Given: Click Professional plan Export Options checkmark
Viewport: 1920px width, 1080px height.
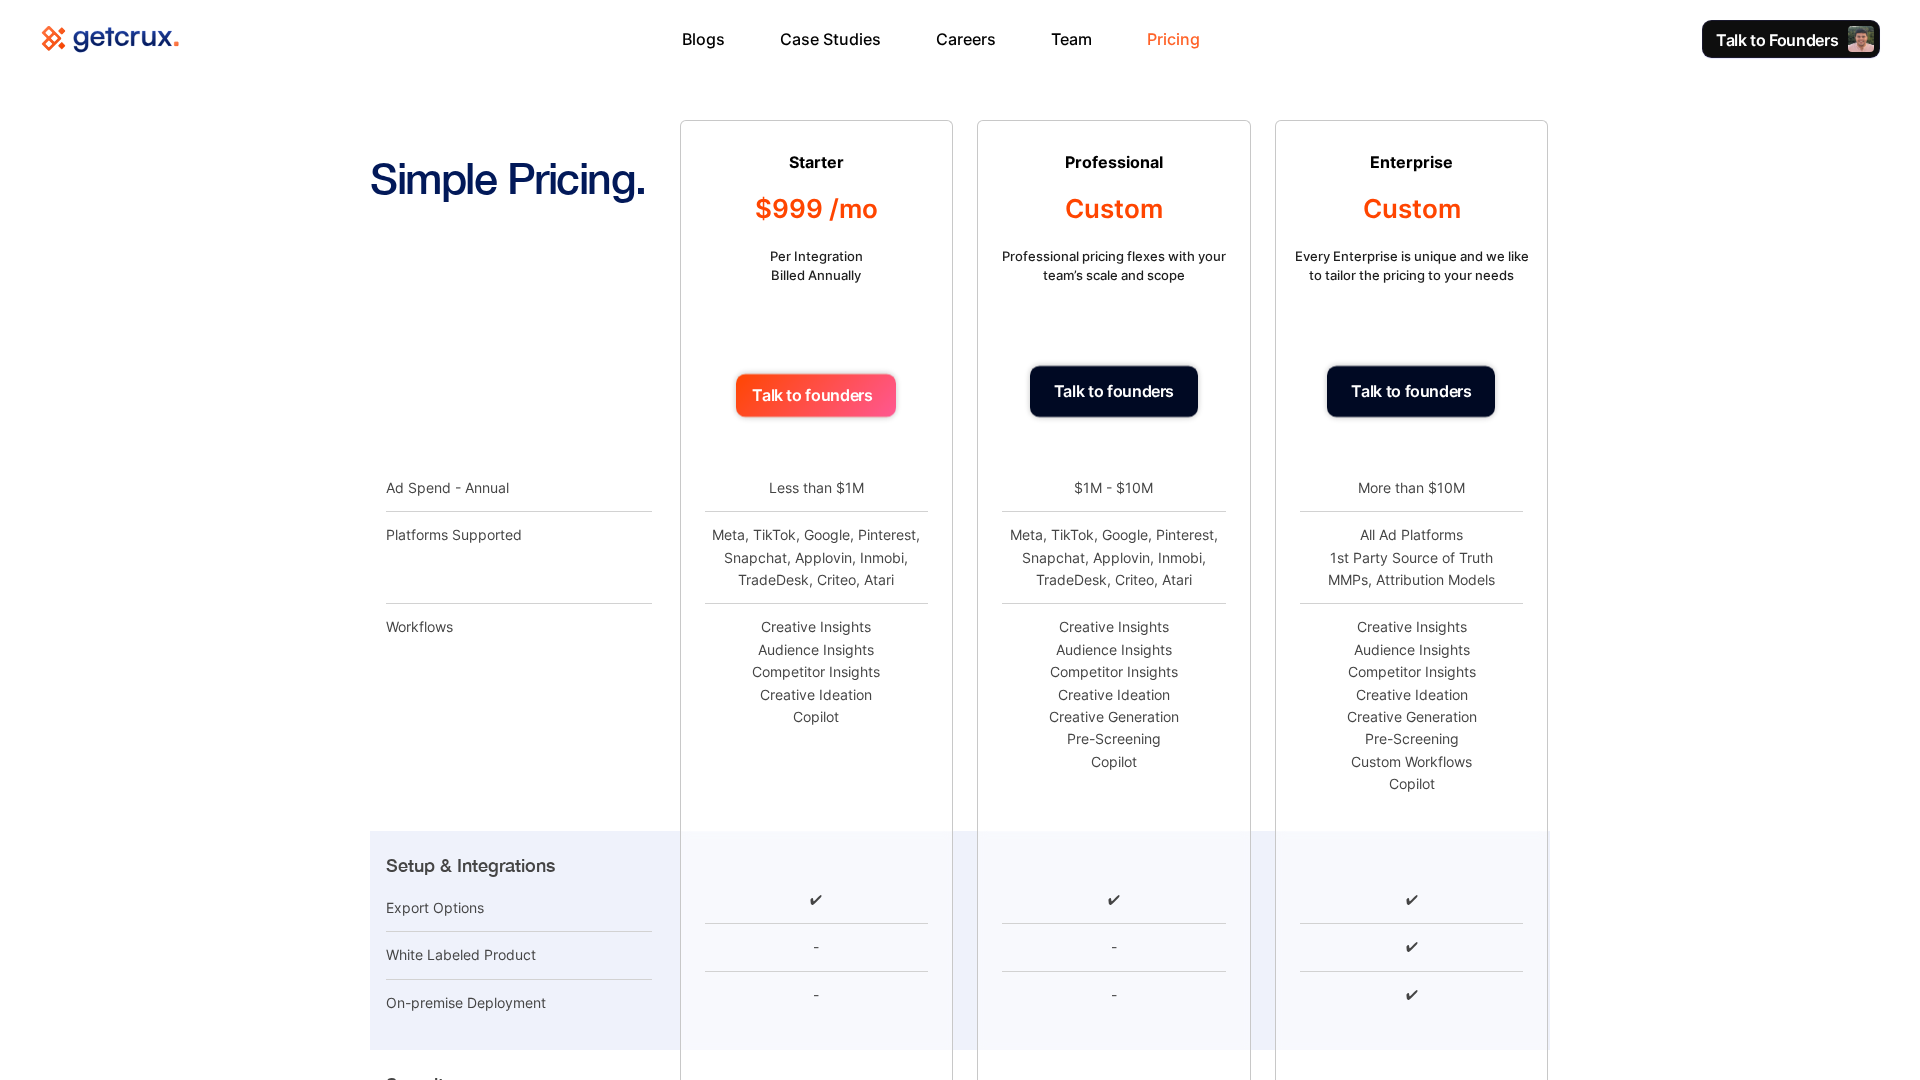Looking at the screenshot, I should tap(1114, 900).
